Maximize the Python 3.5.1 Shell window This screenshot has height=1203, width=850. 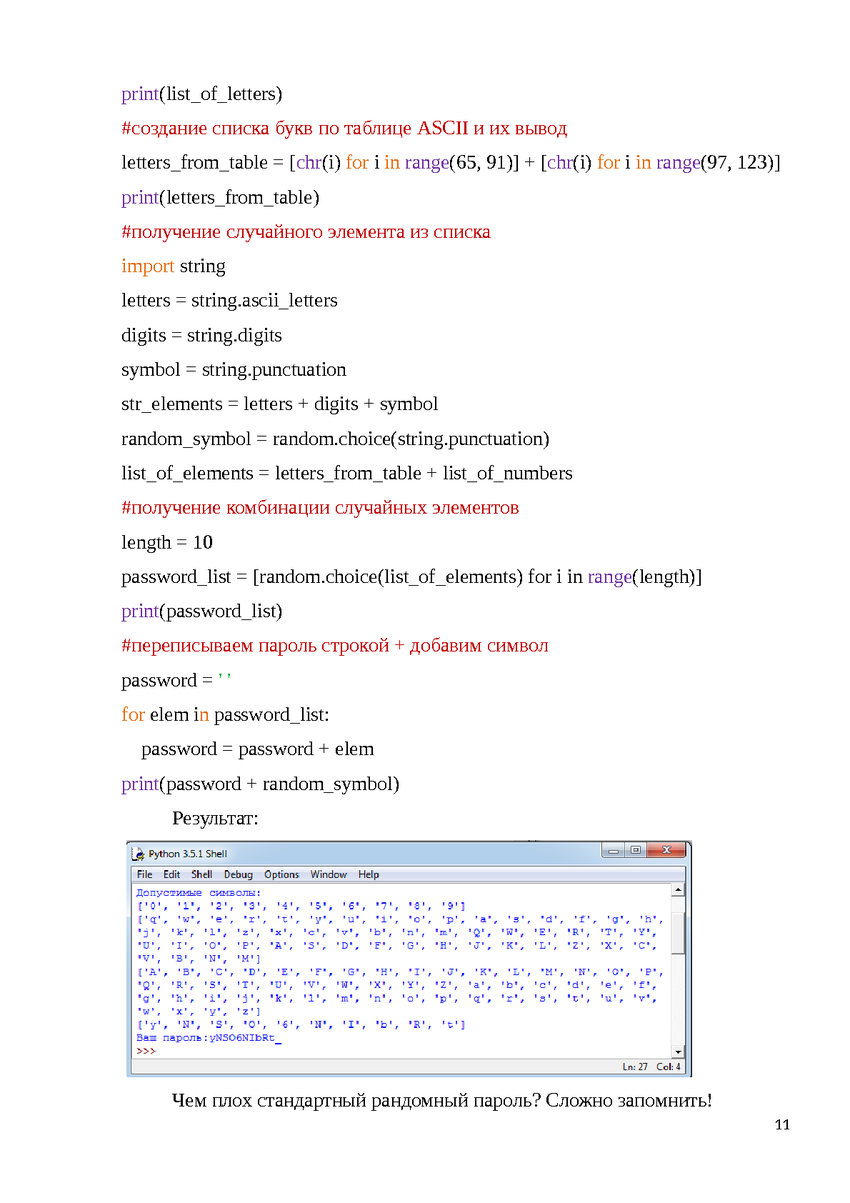click(635, 851)
